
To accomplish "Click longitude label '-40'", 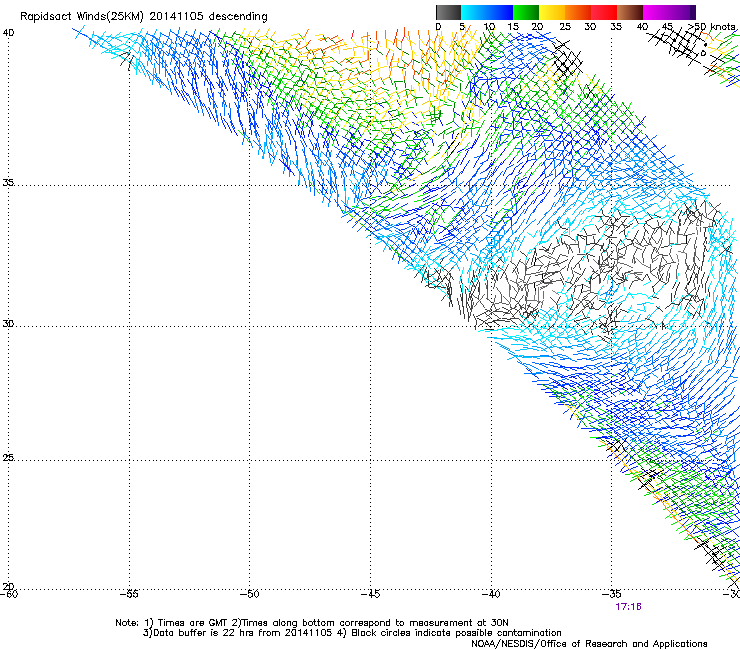I will click(x=491, y=594).
